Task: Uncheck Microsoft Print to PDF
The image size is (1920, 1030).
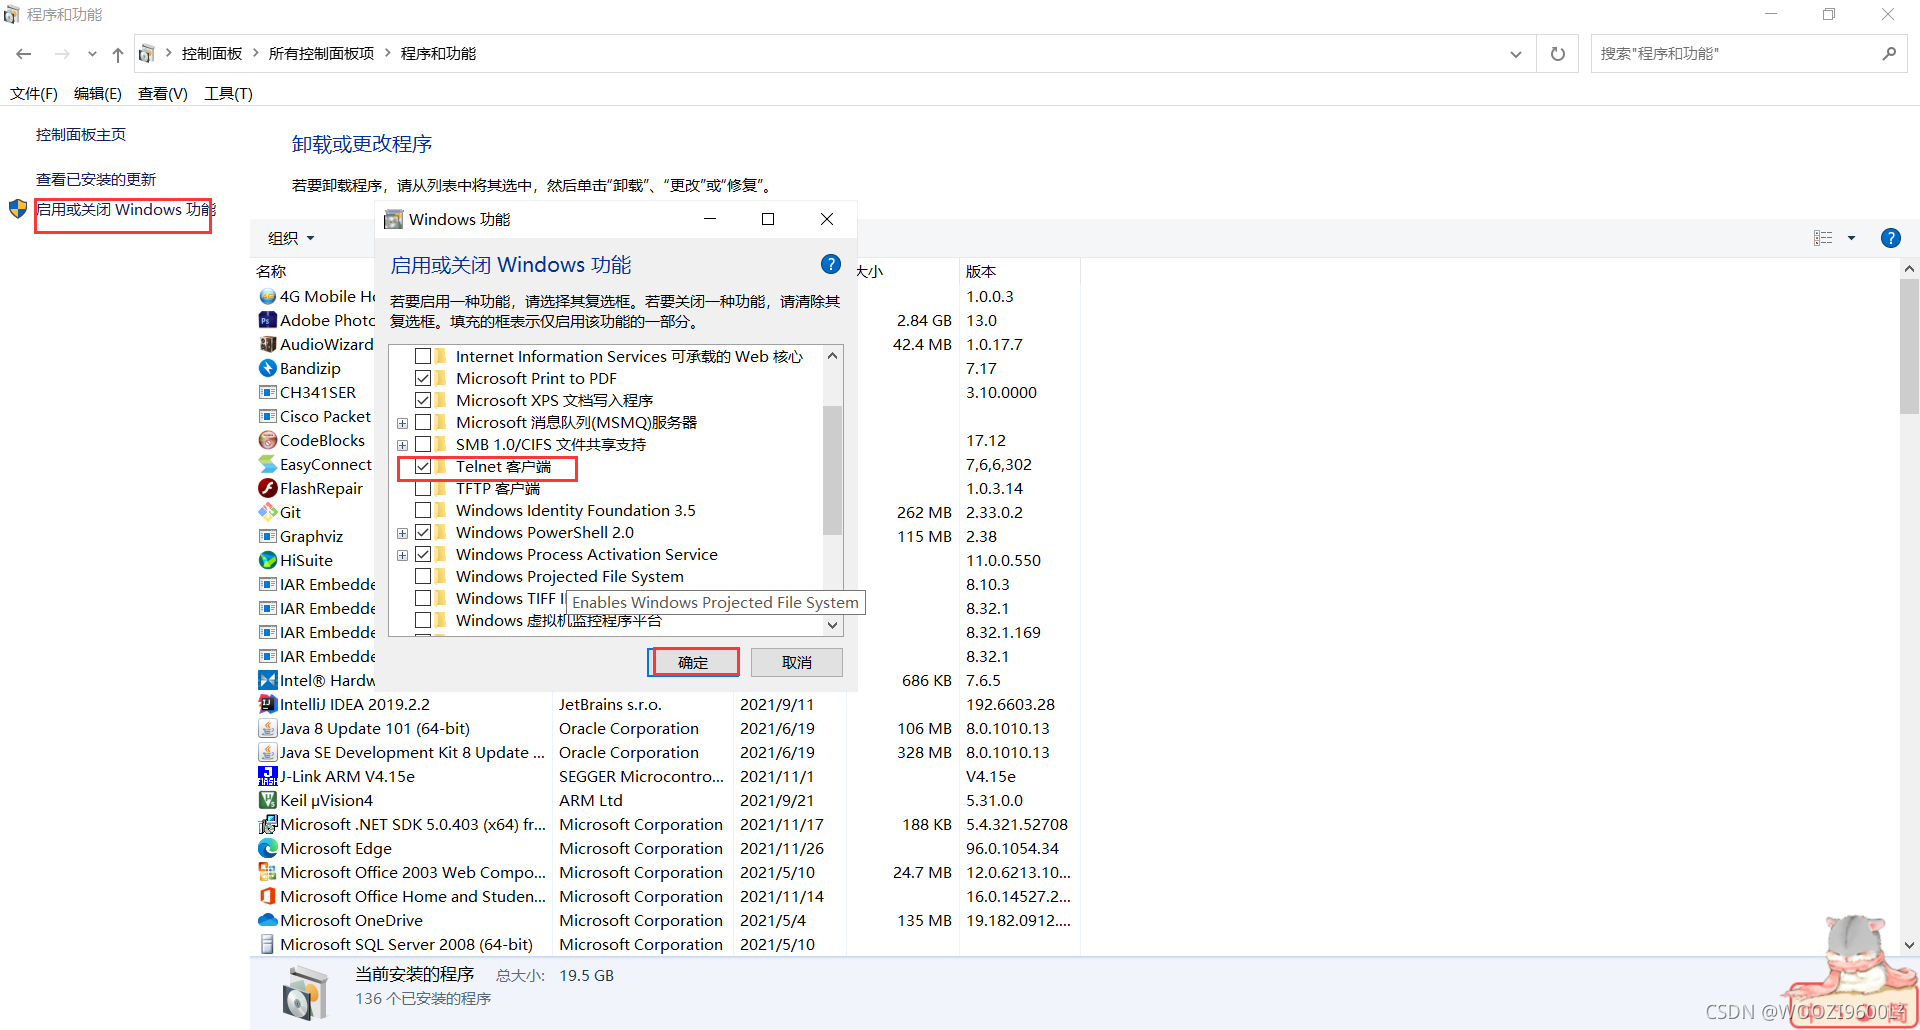Action: (423, 378)
